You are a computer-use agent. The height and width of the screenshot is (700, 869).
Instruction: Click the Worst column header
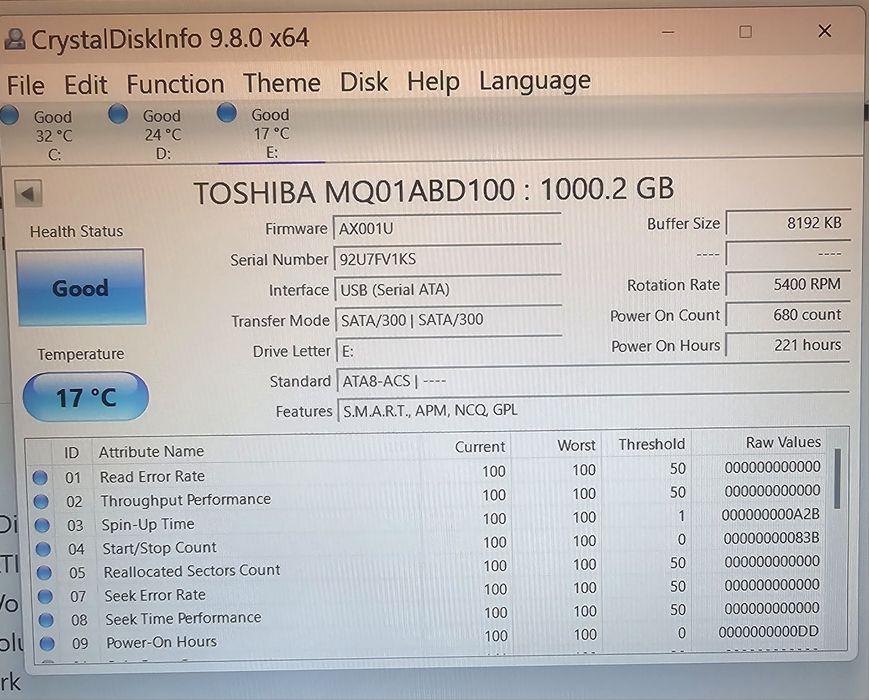point(576,445)
